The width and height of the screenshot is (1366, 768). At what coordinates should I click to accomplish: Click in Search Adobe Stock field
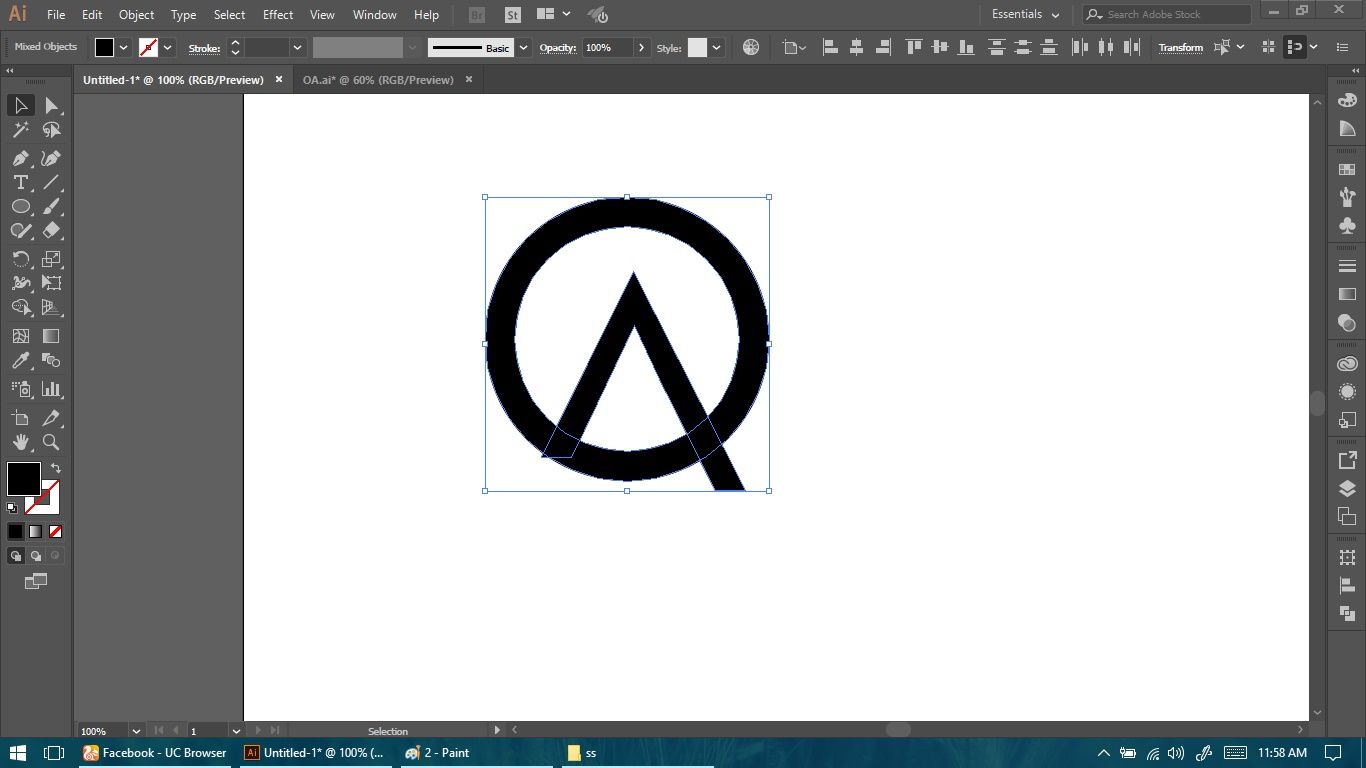point(1167,14)
